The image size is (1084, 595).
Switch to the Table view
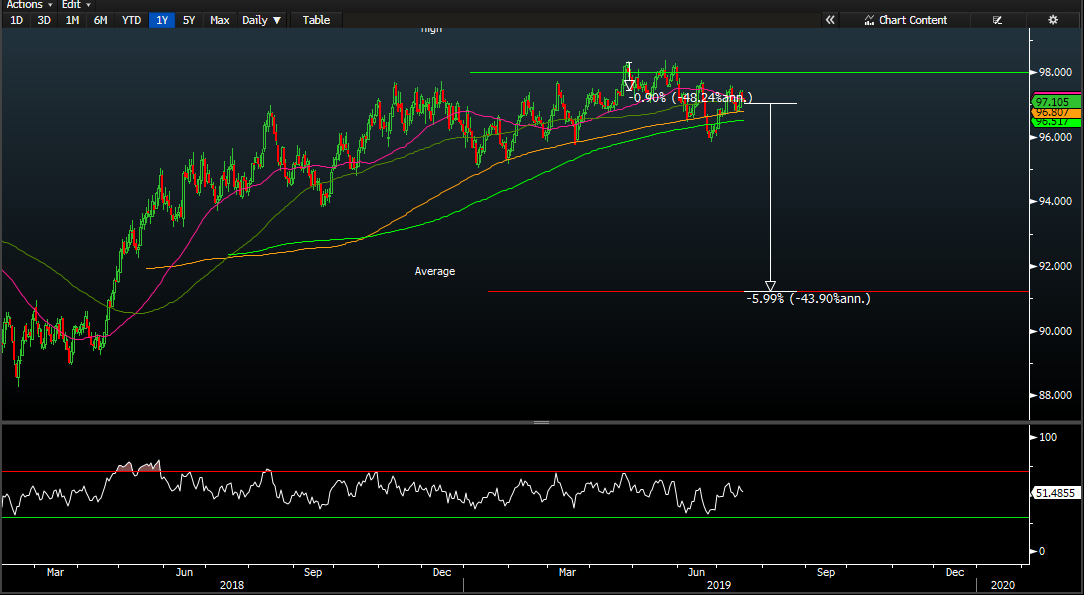pyautogui.click(x=316, y=20)
